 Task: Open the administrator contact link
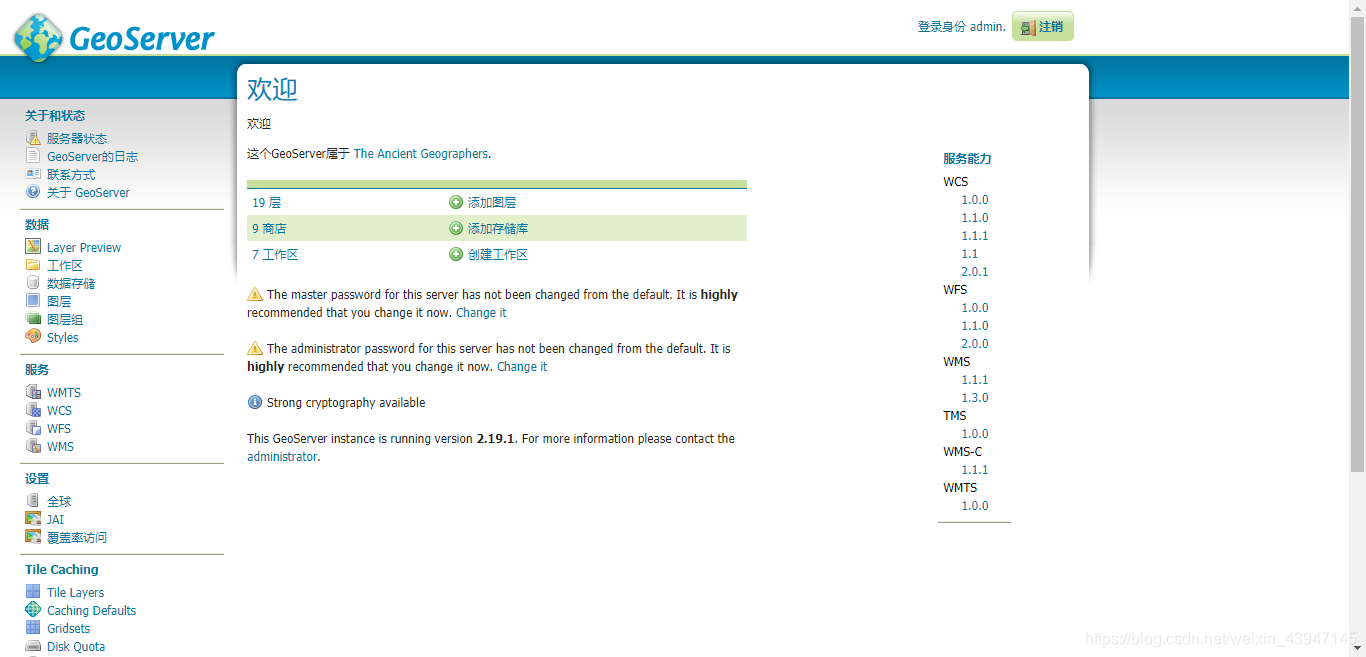[282, 457]
